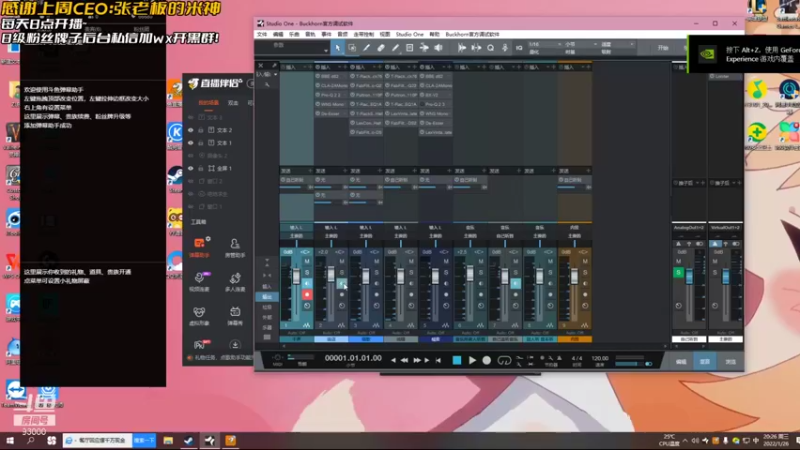The width and height of the screenshot is (800, 450).
Task: Open the insert dropdown arrow on channel 1
Action: coord(305,67)
